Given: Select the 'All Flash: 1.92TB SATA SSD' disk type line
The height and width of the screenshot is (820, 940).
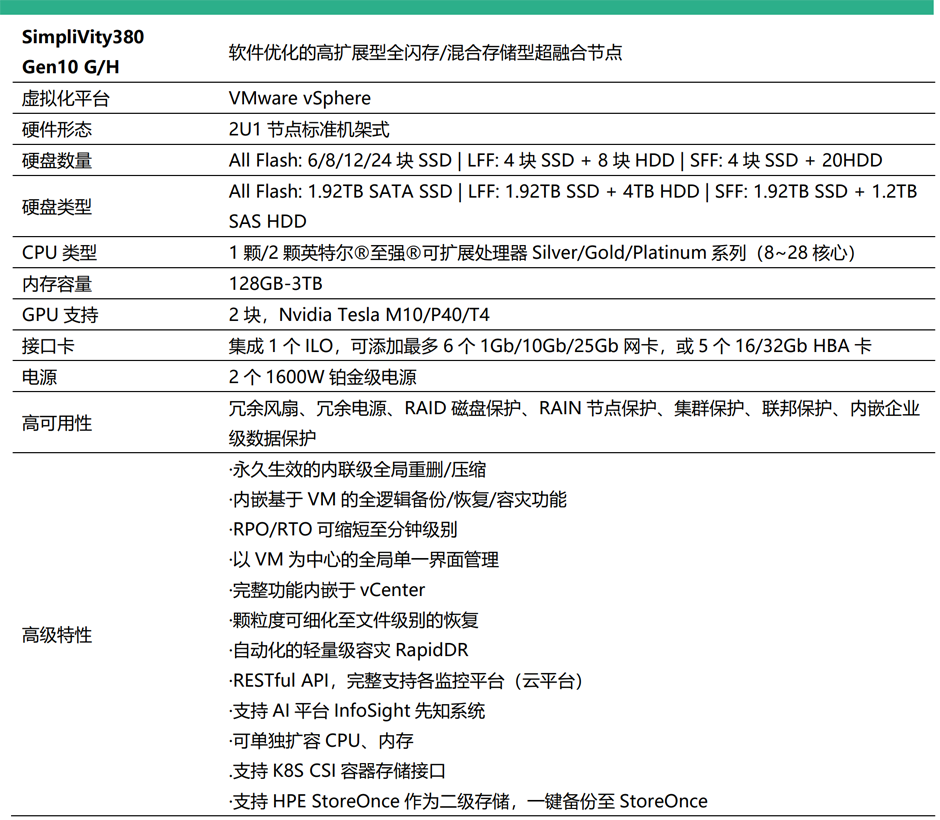Looking at the screenshot, I should [x=341, y=192].
